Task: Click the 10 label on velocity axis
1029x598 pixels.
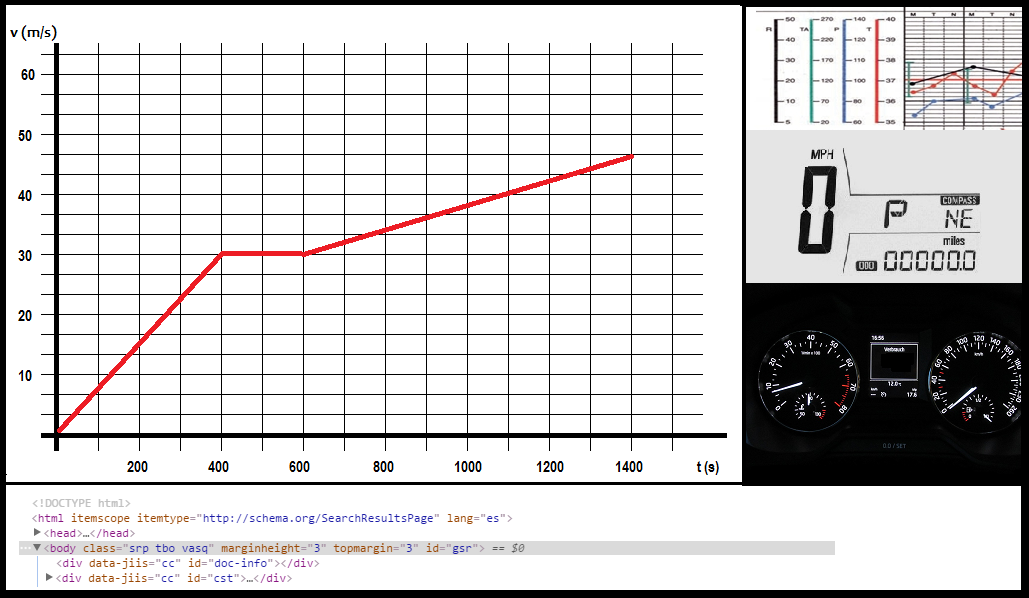Action: [25, 375]
